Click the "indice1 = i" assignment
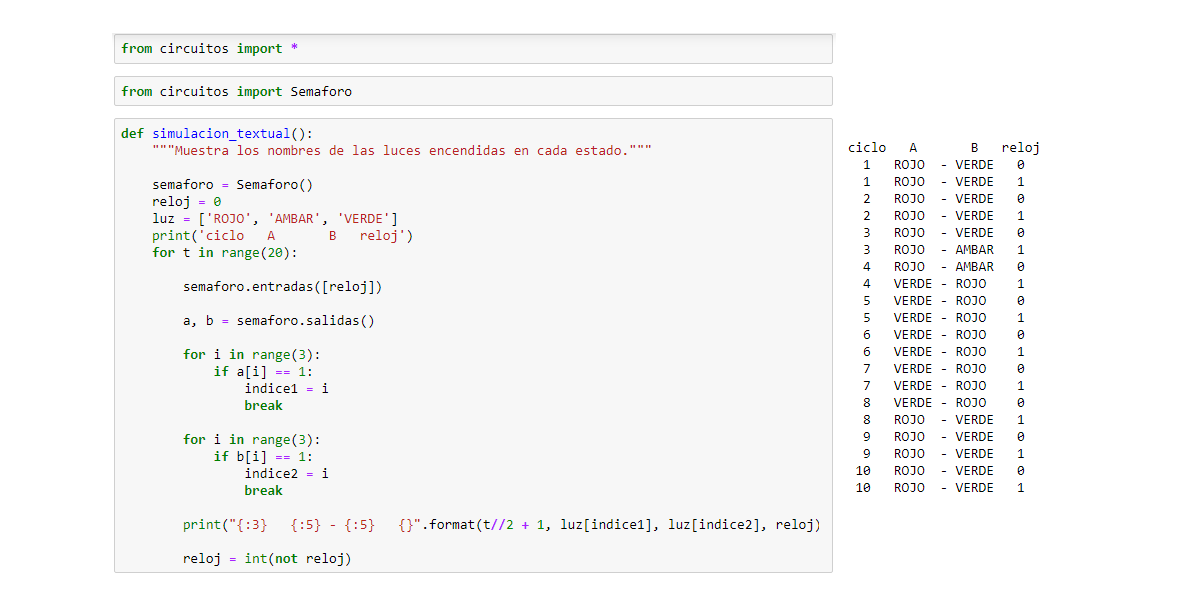Image resolution: width=1200 pixels, height=600 pixels. pos(286,389)
